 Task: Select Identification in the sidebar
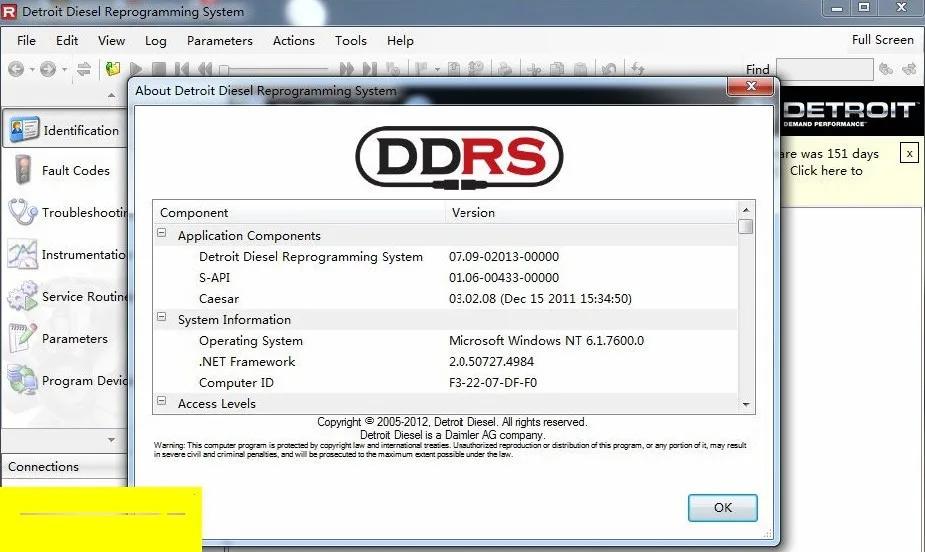pyautogui.click(x=65, y=130)
